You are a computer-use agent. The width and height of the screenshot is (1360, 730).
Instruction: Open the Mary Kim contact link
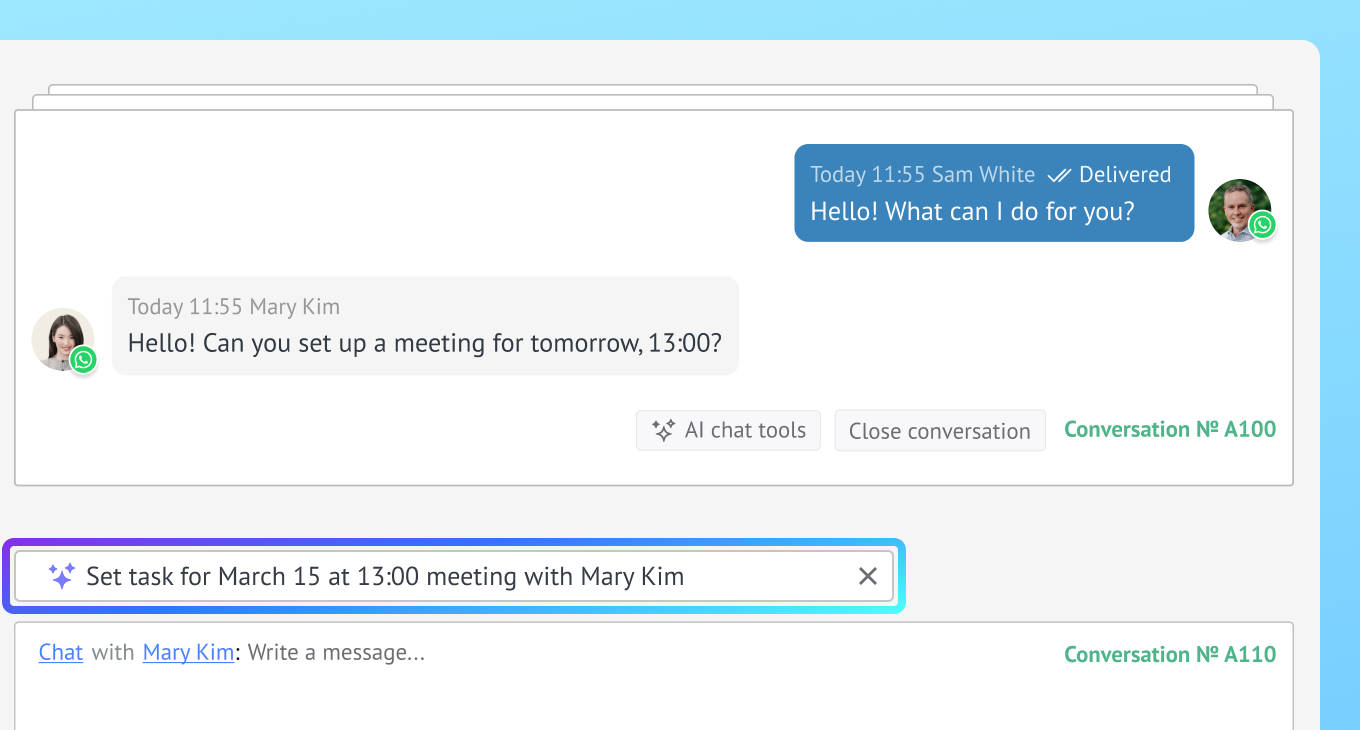pyautogui.click(x=189, y=653)
